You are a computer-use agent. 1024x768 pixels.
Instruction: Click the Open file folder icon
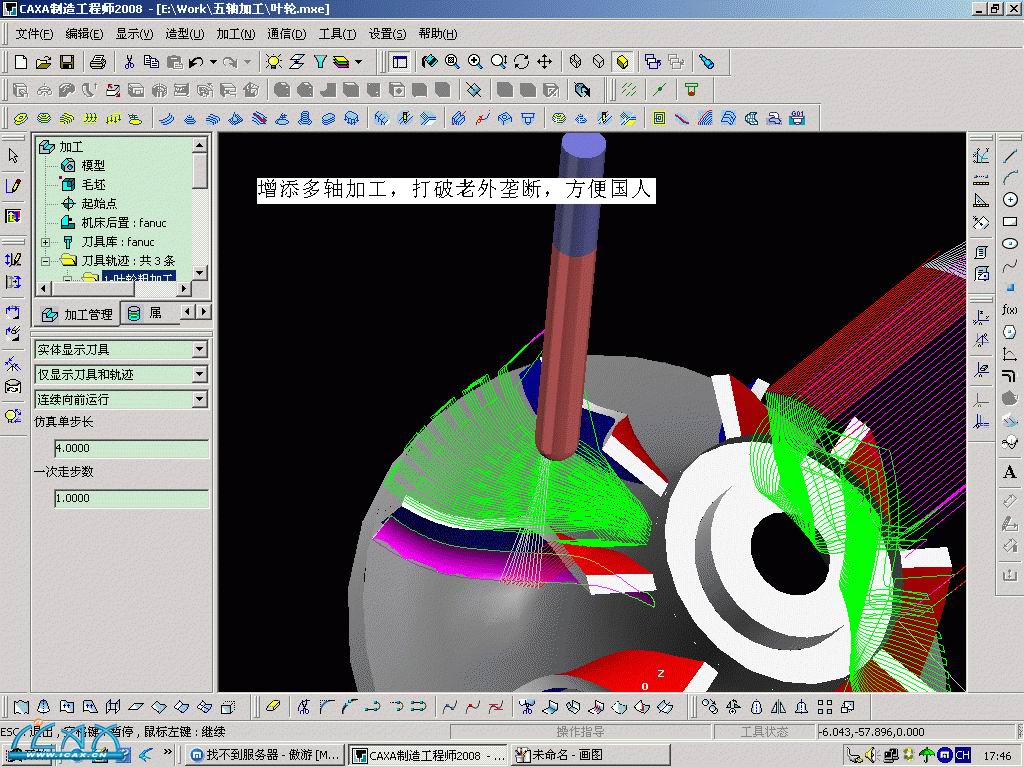(x=43, y=62)
